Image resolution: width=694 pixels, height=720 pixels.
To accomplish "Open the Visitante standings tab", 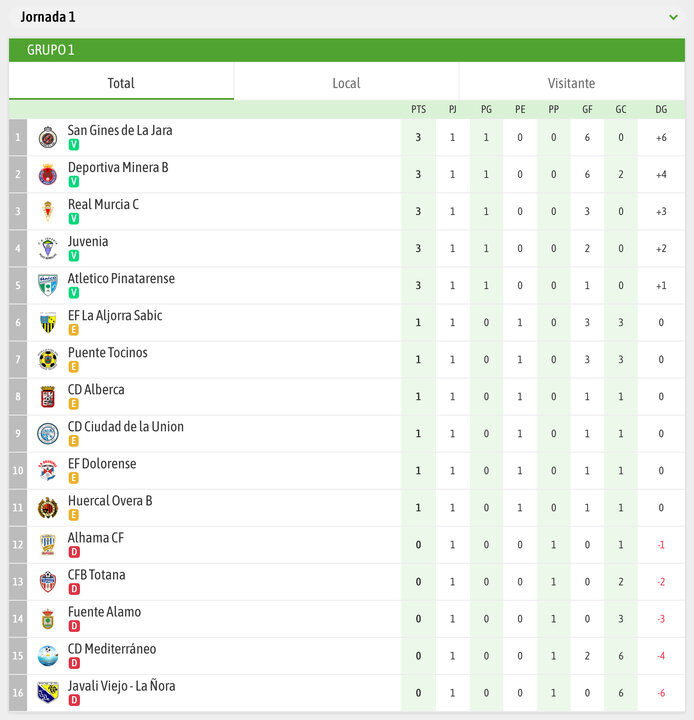I will click(x=571, y=83).
